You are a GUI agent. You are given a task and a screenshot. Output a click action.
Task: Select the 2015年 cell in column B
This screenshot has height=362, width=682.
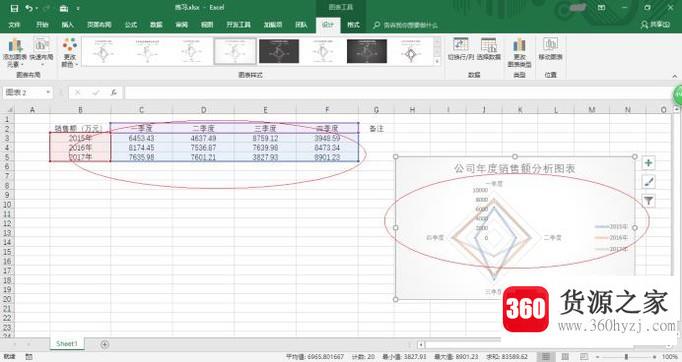80,138
